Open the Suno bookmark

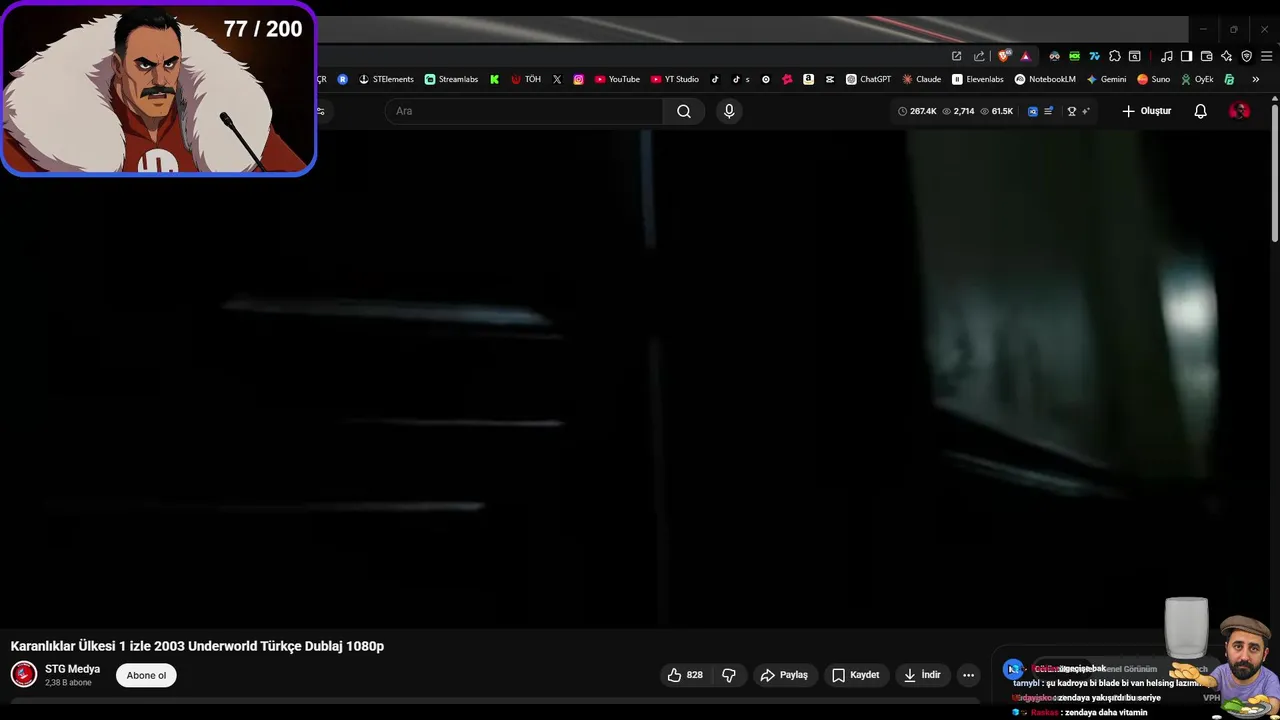(x=1154, y=79)
